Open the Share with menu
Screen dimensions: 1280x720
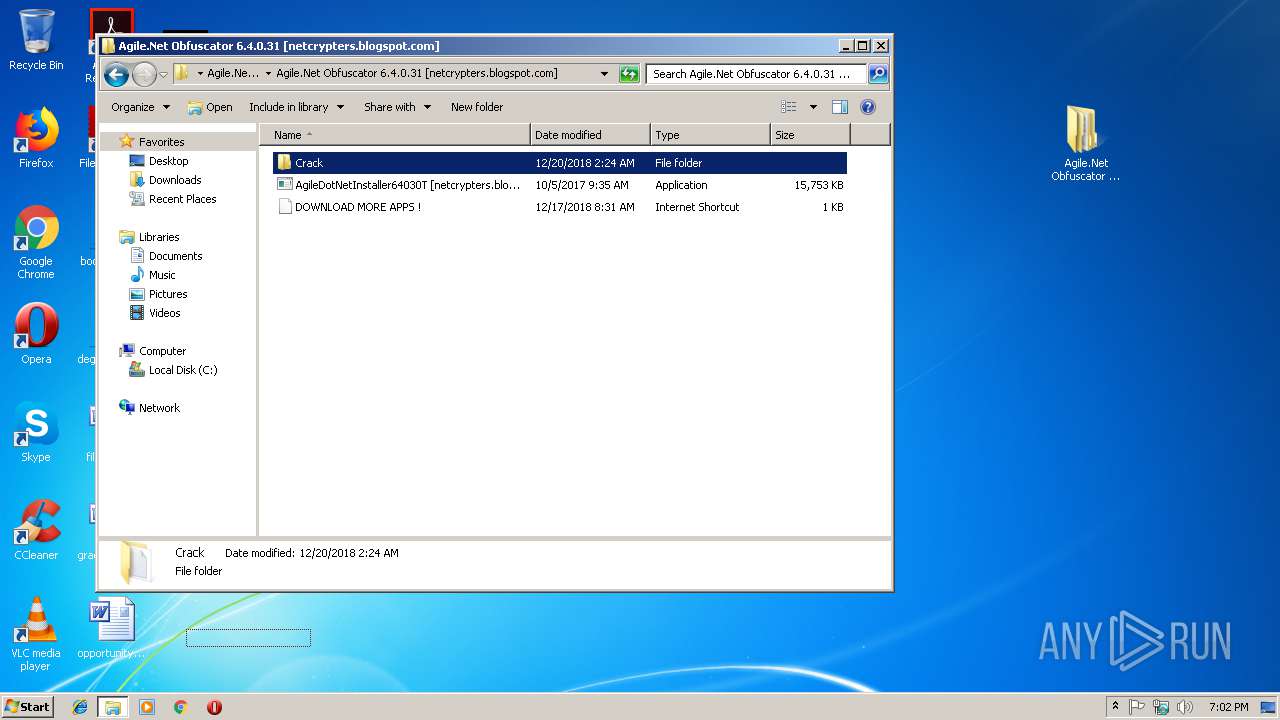397,107
